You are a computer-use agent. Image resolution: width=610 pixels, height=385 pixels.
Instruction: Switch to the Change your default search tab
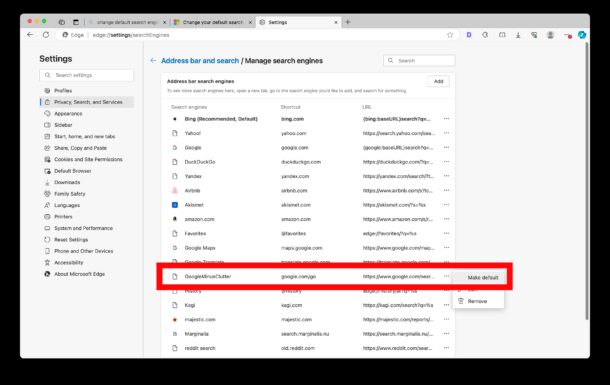click(212, 22)
